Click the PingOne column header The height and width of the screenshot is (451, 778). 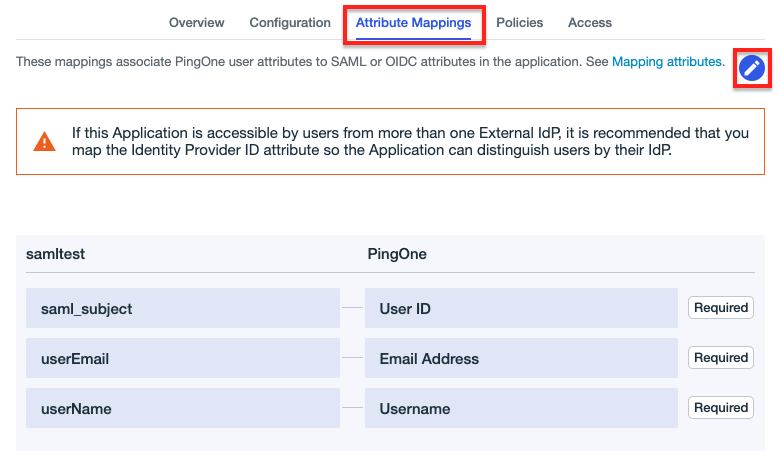coord(397,254)
